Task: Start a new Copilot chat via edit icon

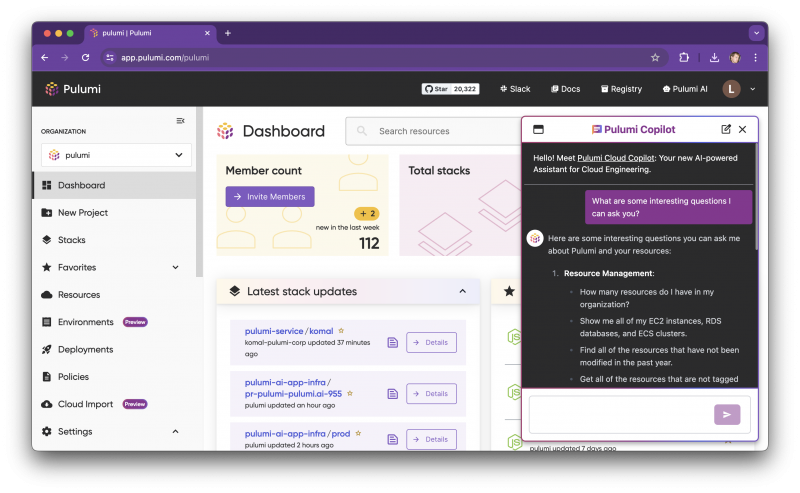Action: point(726,130)
